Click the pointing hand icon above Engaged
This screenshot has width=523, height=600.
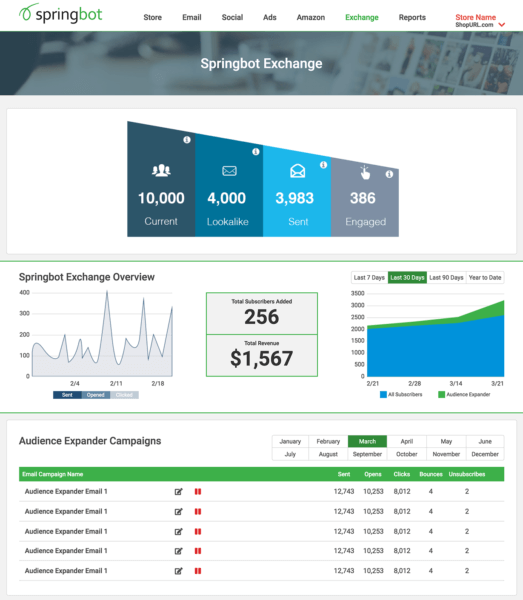pos(365,173)
